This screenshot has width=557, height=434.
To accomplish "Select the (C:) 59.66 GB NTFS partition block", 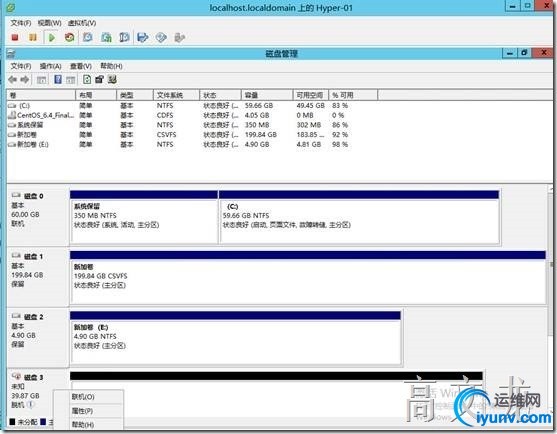I will coord(359,217).
